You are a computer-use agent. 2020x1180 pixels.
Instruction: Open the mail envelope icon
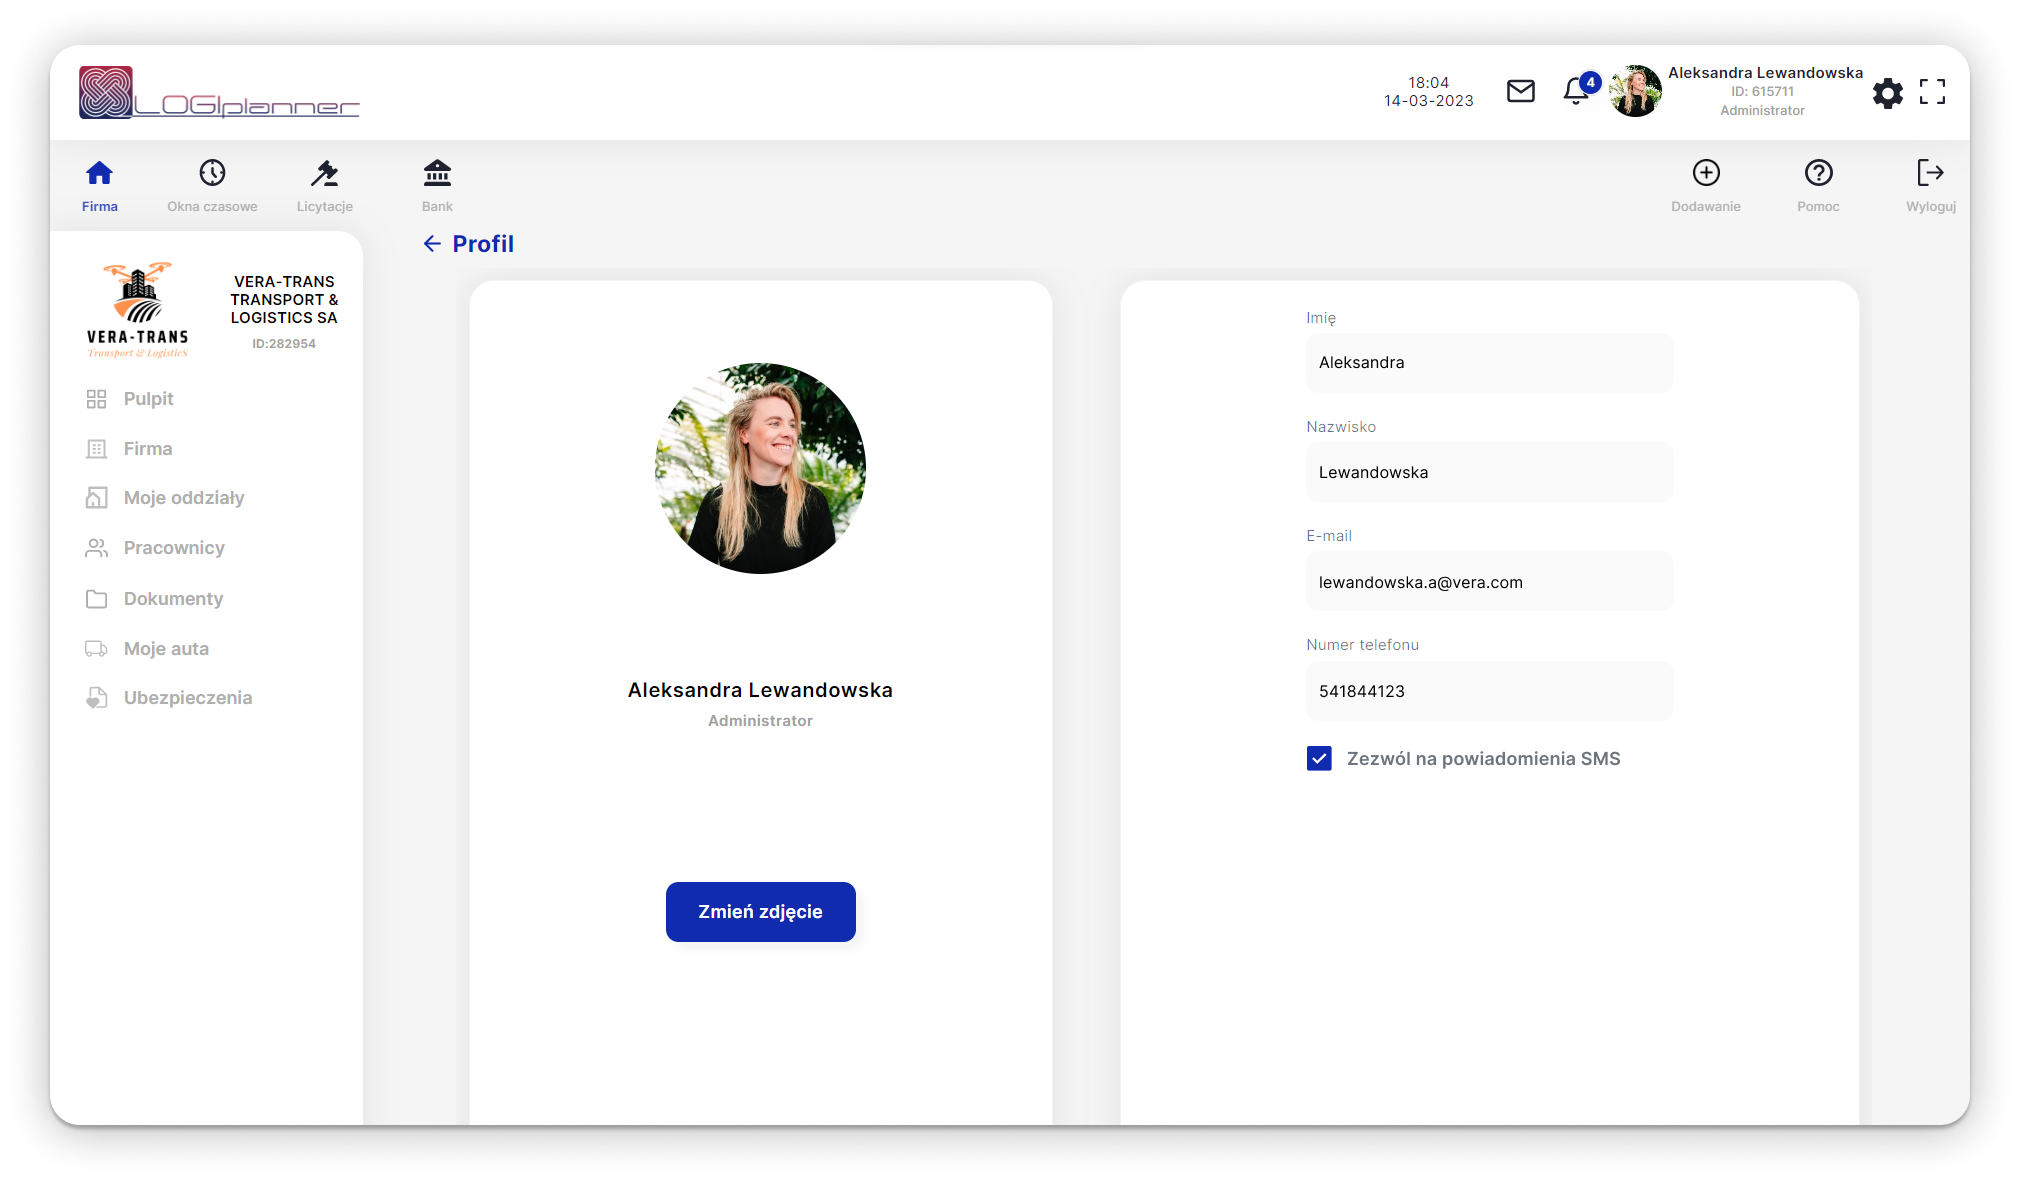[1521, 92]
